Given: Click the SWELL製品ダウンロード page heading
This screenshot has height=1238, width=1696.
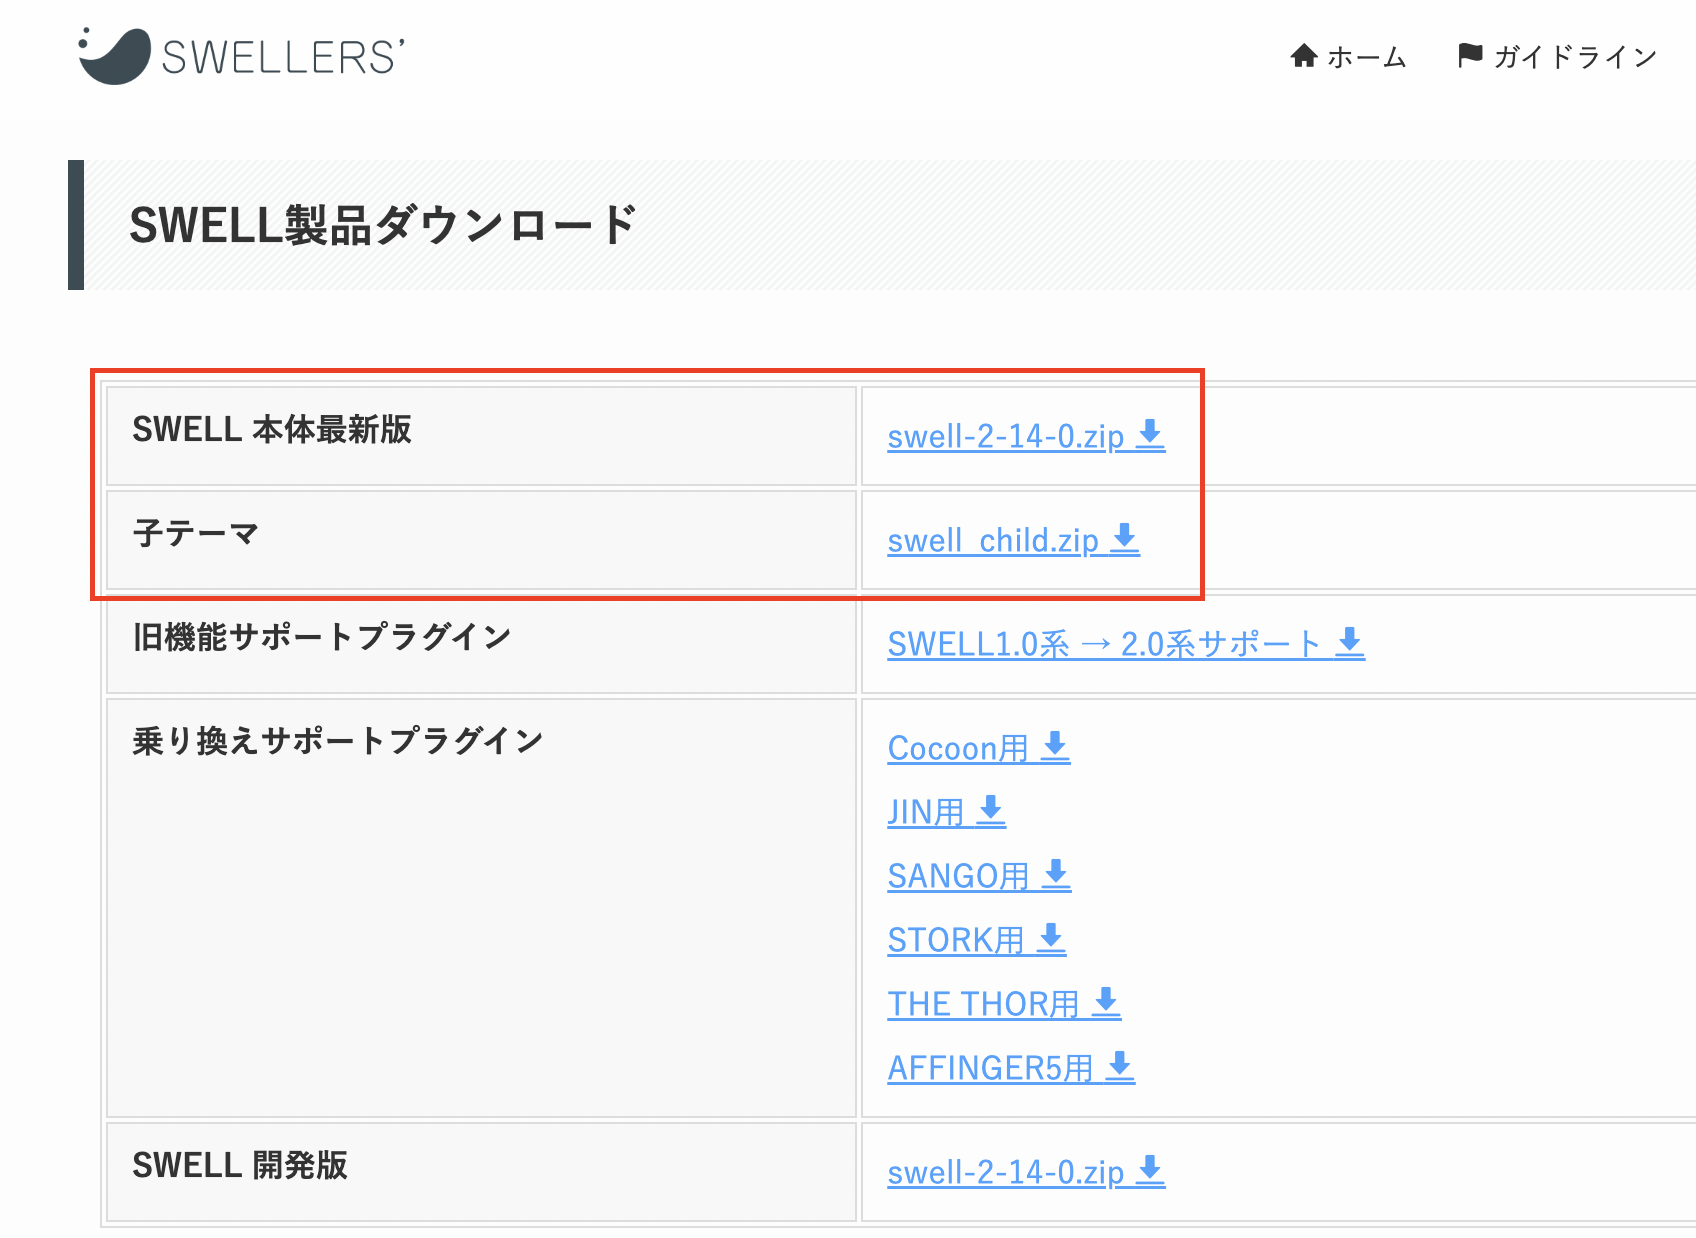Looking at the screenshot, I should pyautogui.click(x=383, y=225).
